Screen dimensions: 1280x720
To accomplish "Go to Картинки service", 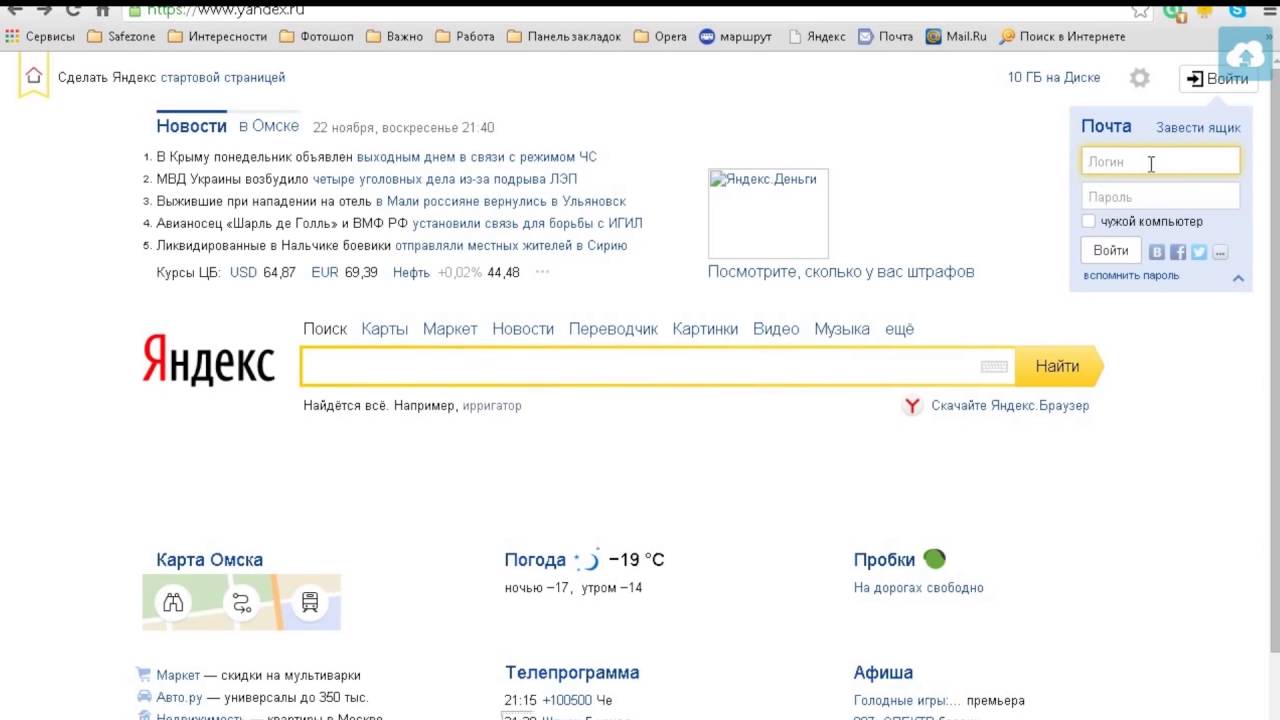I will tap(705, 329).
